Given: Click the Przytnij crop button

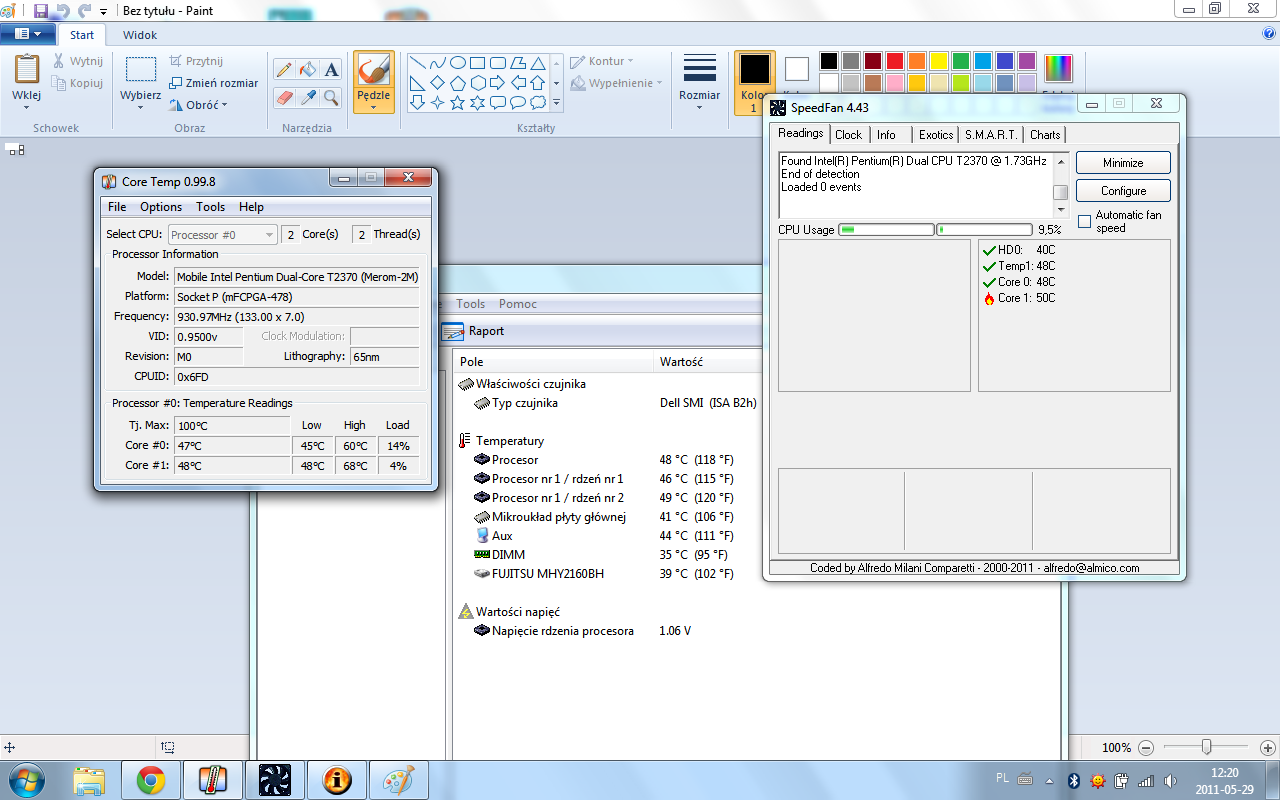Looking at the screenshot, I should [x=196, y=61].
